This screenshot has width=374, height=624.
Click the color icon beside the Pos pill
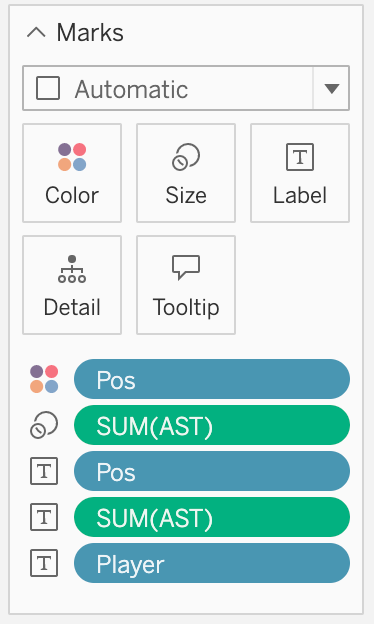tap(44, 379)
